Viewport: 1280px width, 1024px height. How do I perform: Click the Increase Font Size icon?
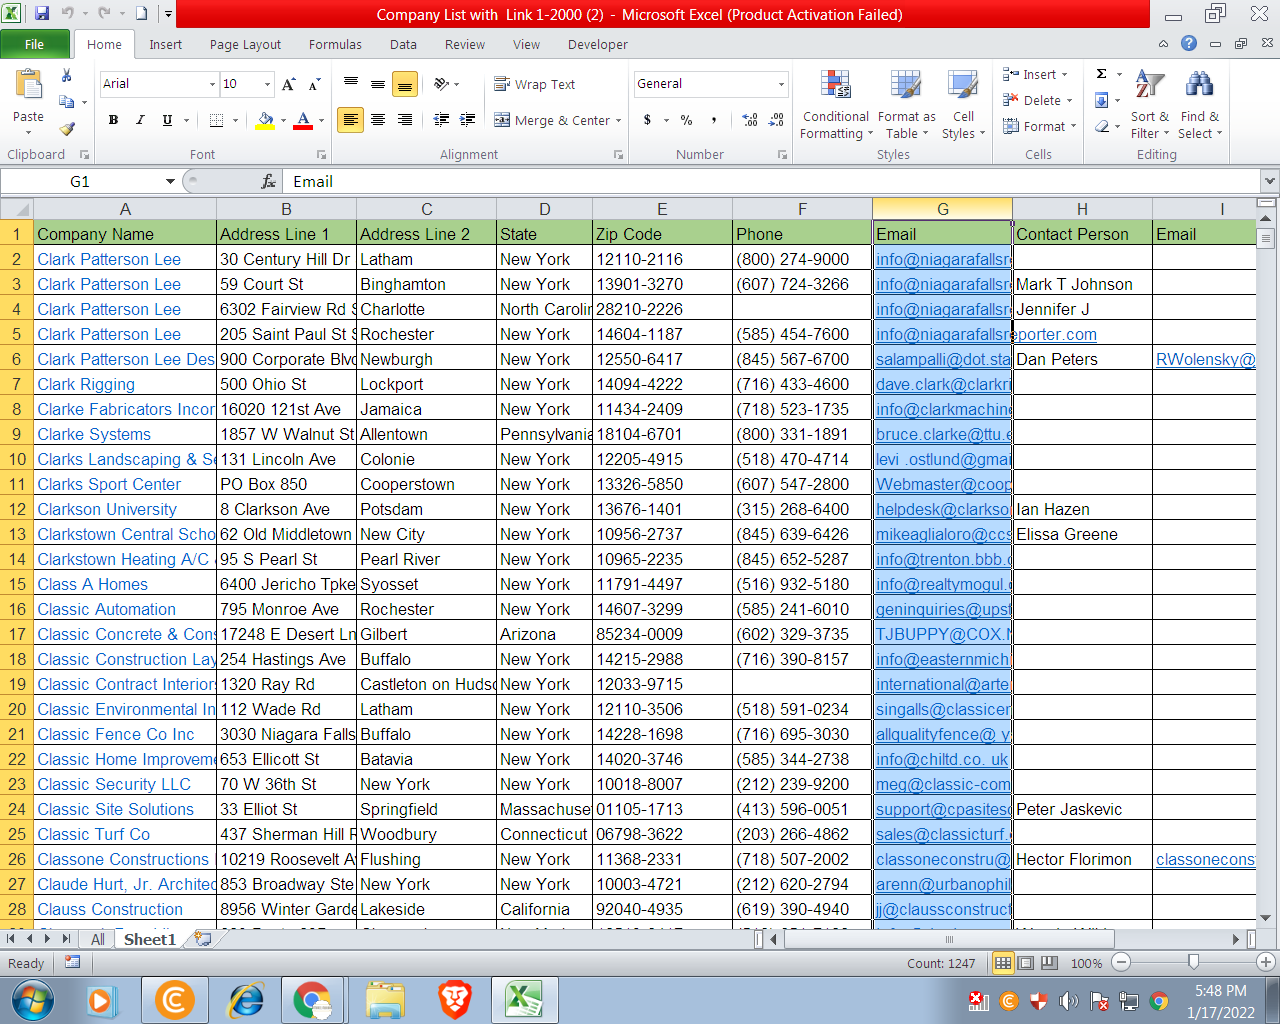[x=288, y=84]
